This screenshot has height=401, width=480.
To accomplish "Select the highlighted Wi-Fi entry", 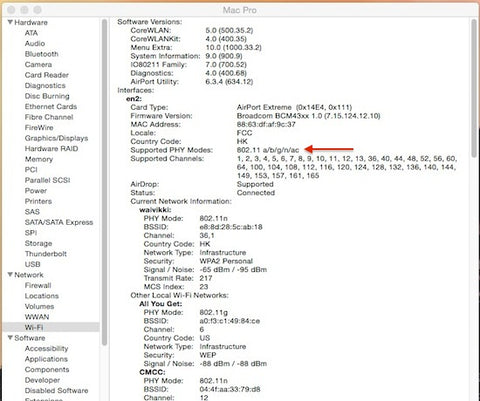I will pyautogui.click(x=51, y=327).
